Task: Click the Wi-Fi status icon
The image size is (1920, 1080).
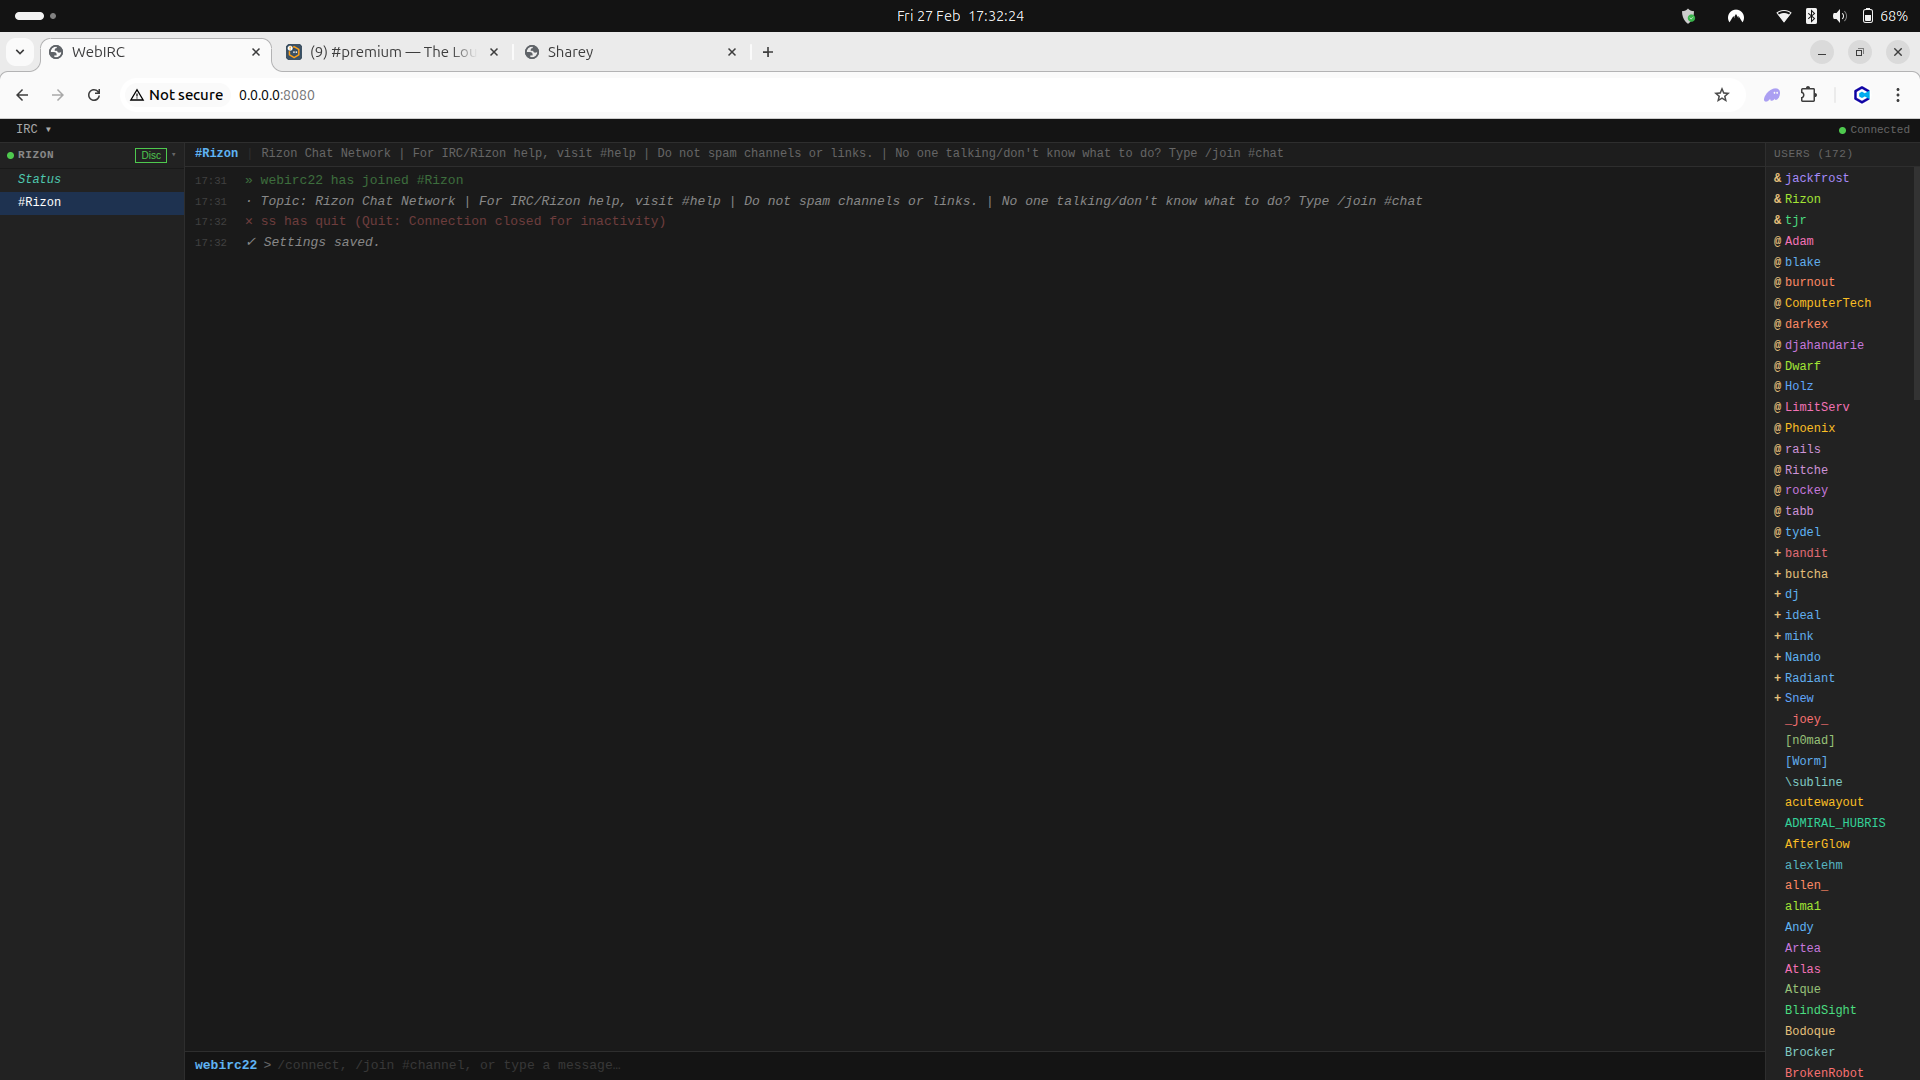Action: click(1783, 16)
